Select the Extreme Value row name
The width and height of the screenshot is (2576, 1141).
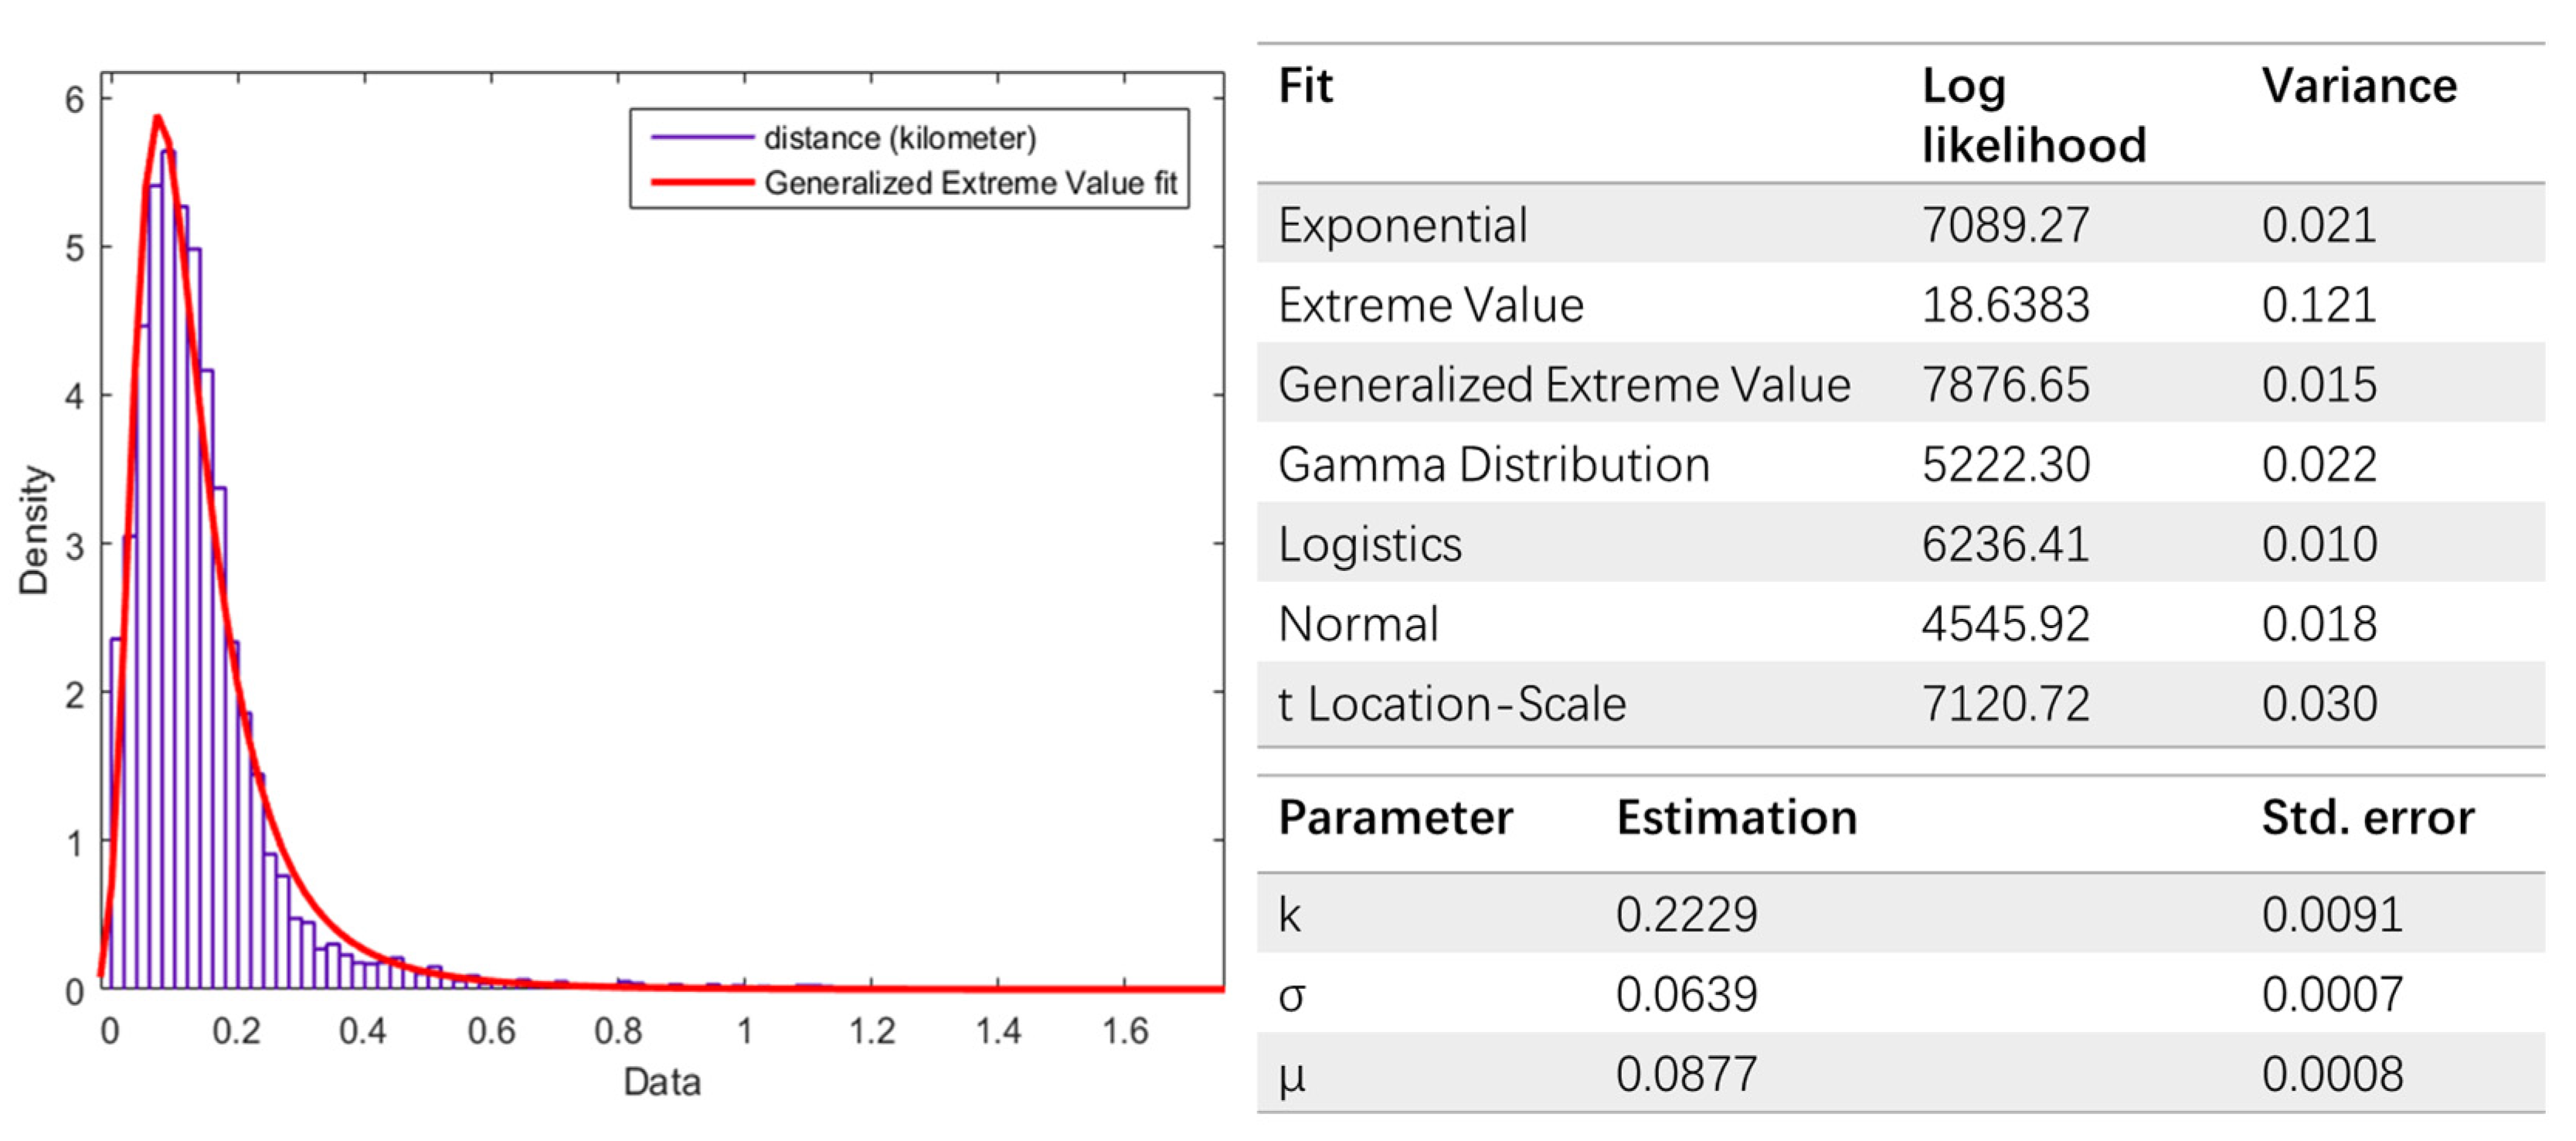tap(1430, 305)
